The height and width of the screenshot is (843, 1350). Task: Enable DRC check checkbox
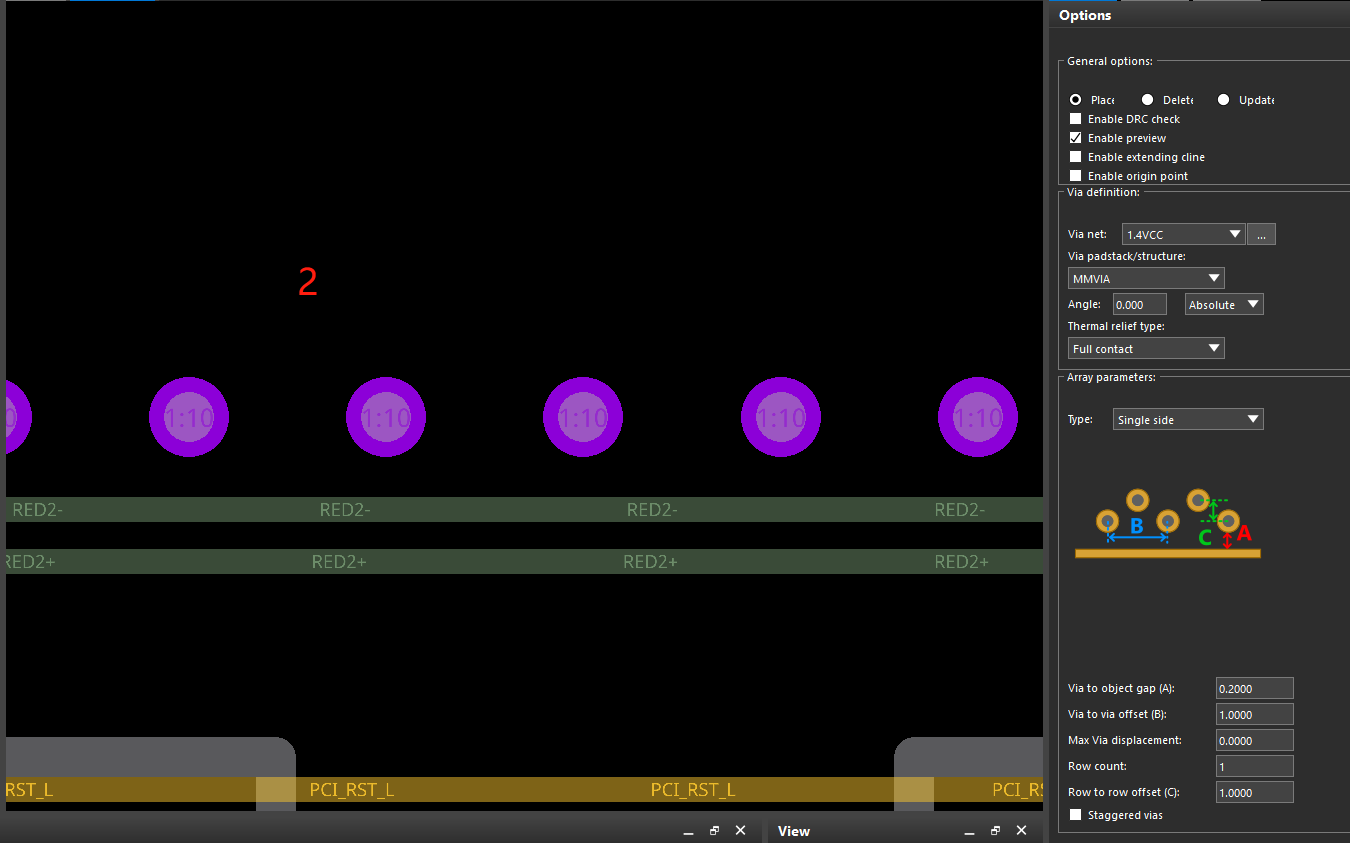pyautogui.click(x=1076, y=119)
